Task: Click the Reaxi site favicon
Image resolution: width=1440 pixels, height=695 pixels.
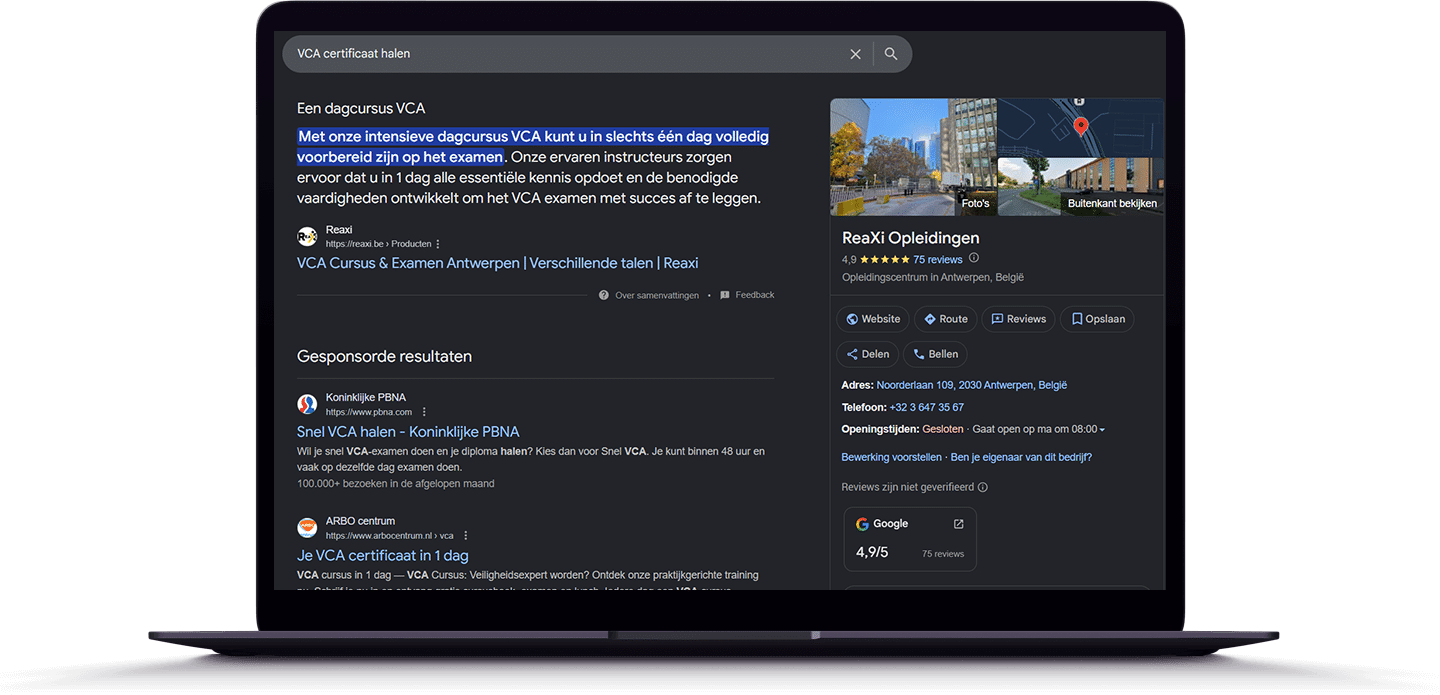Action: [307, 237]
